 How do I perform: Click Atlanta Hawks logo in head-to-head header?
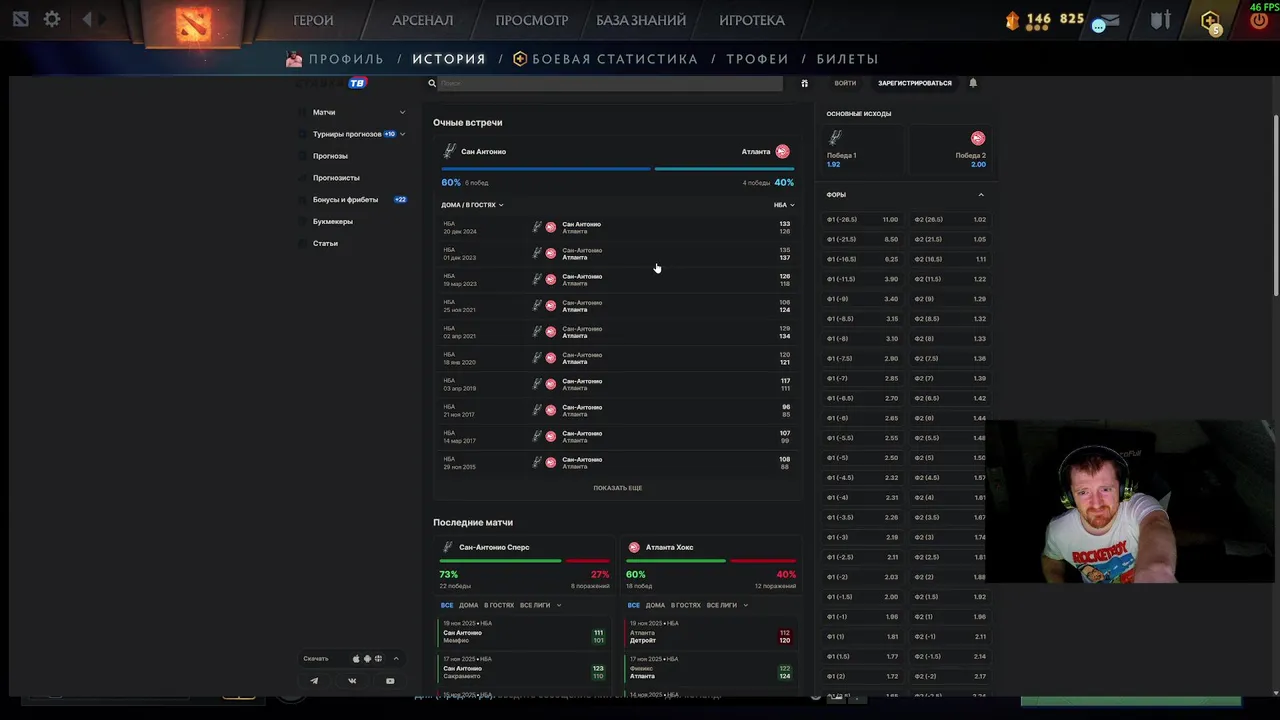point(782,152)
